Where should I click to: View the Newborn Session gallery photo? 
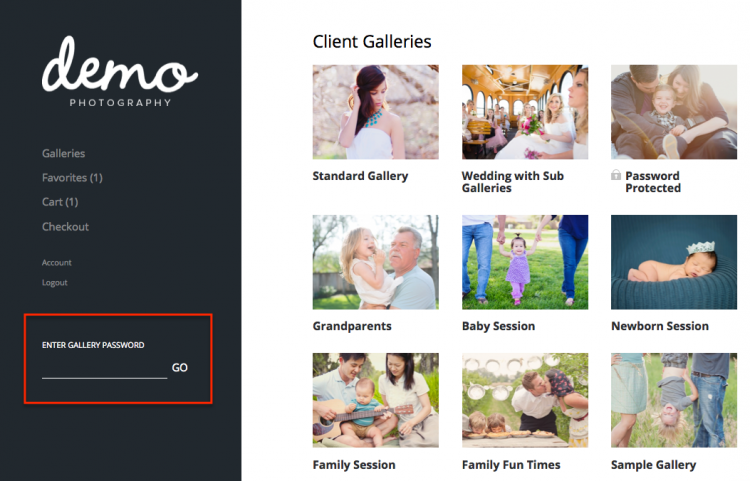pos(674,262)
